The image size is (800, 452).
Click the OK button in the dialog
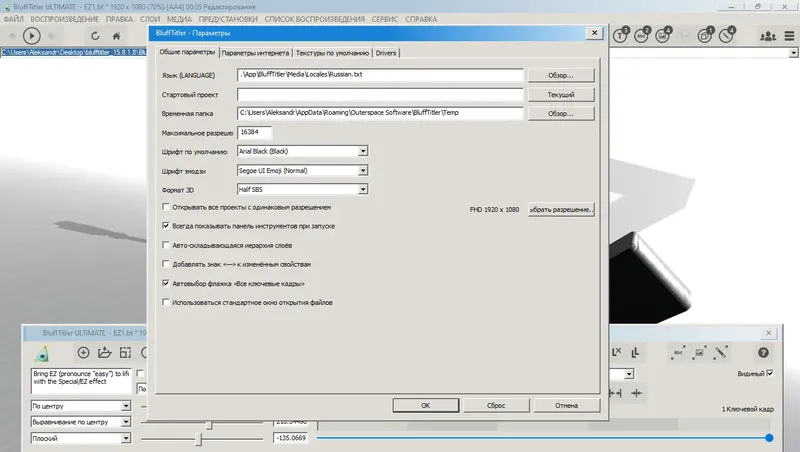point(426,406)
